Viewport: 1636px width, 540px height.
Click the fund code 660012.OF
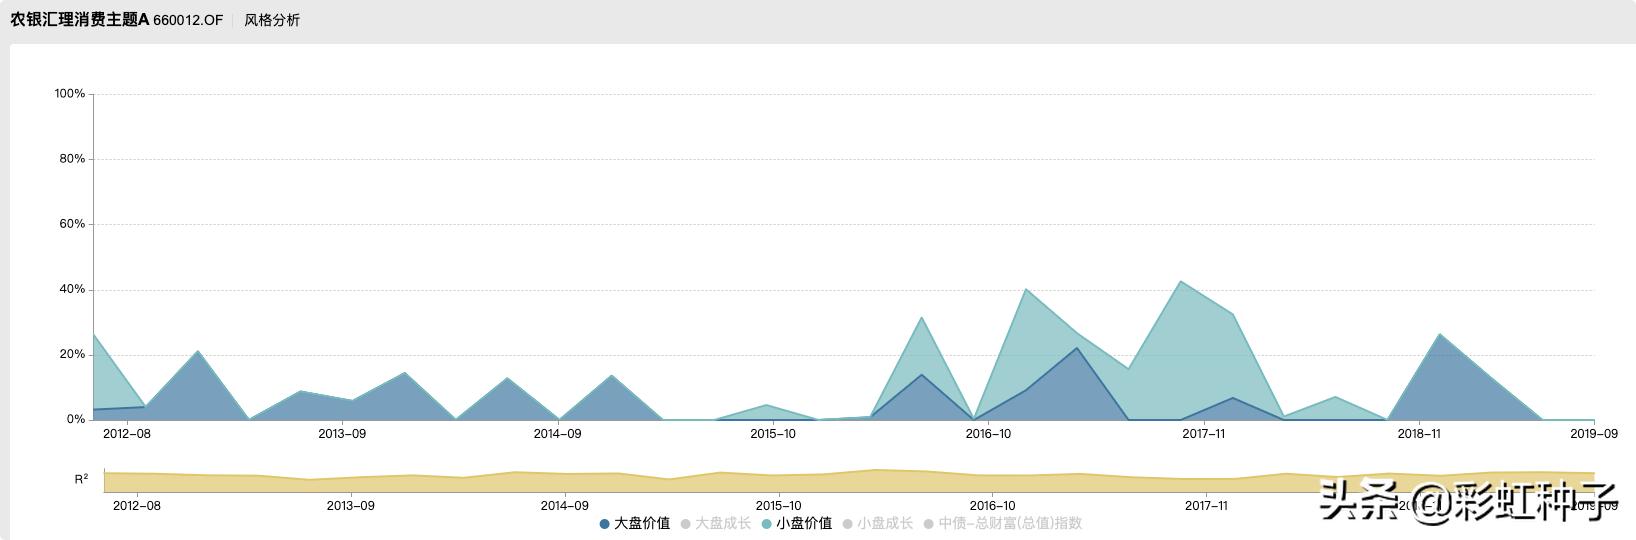click(188, 20)
